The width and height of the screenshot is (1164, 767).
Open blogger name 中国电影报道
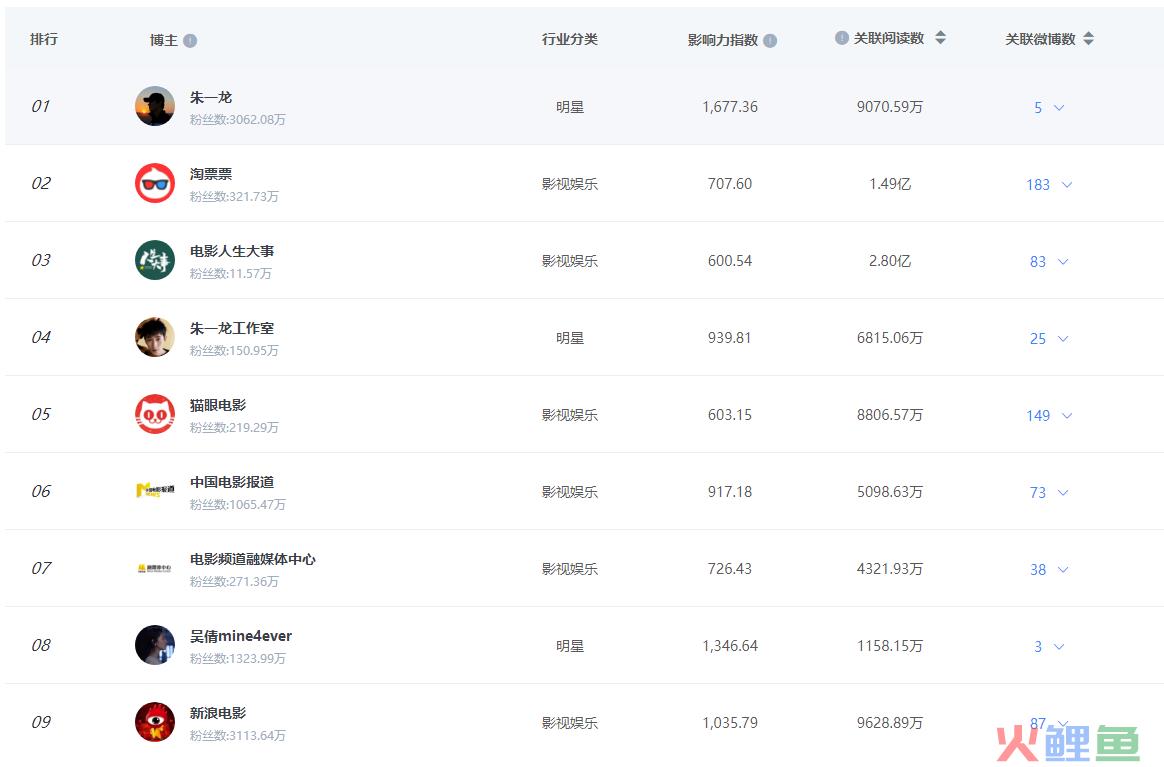click(x=232, y=483)
